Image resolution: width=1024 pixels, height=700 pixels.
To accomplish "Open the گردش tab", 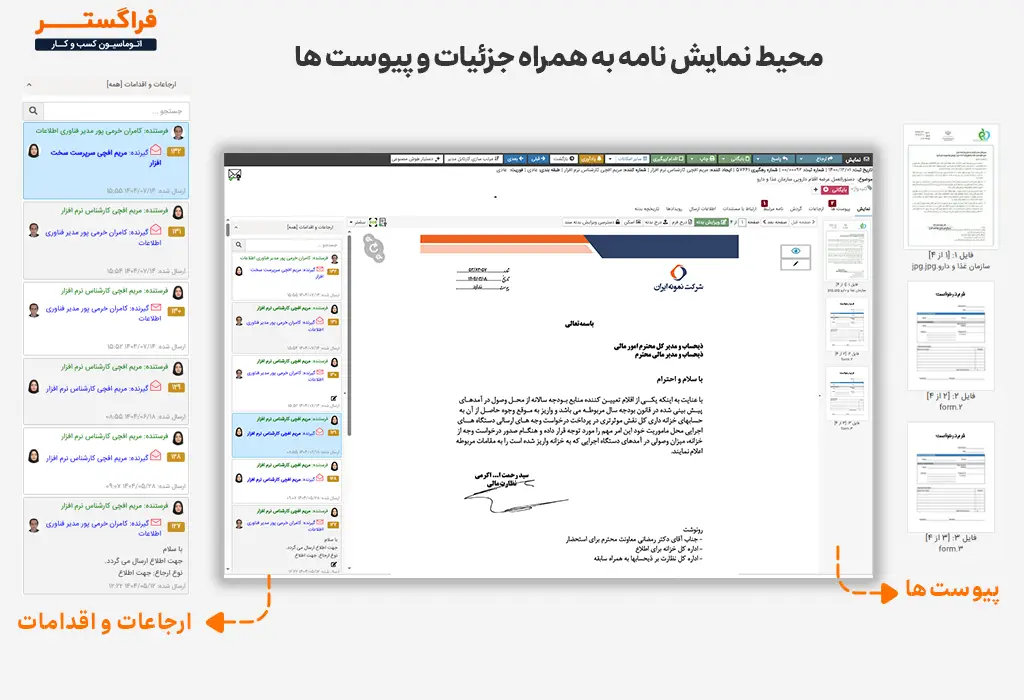I will (x=796, y=210).
